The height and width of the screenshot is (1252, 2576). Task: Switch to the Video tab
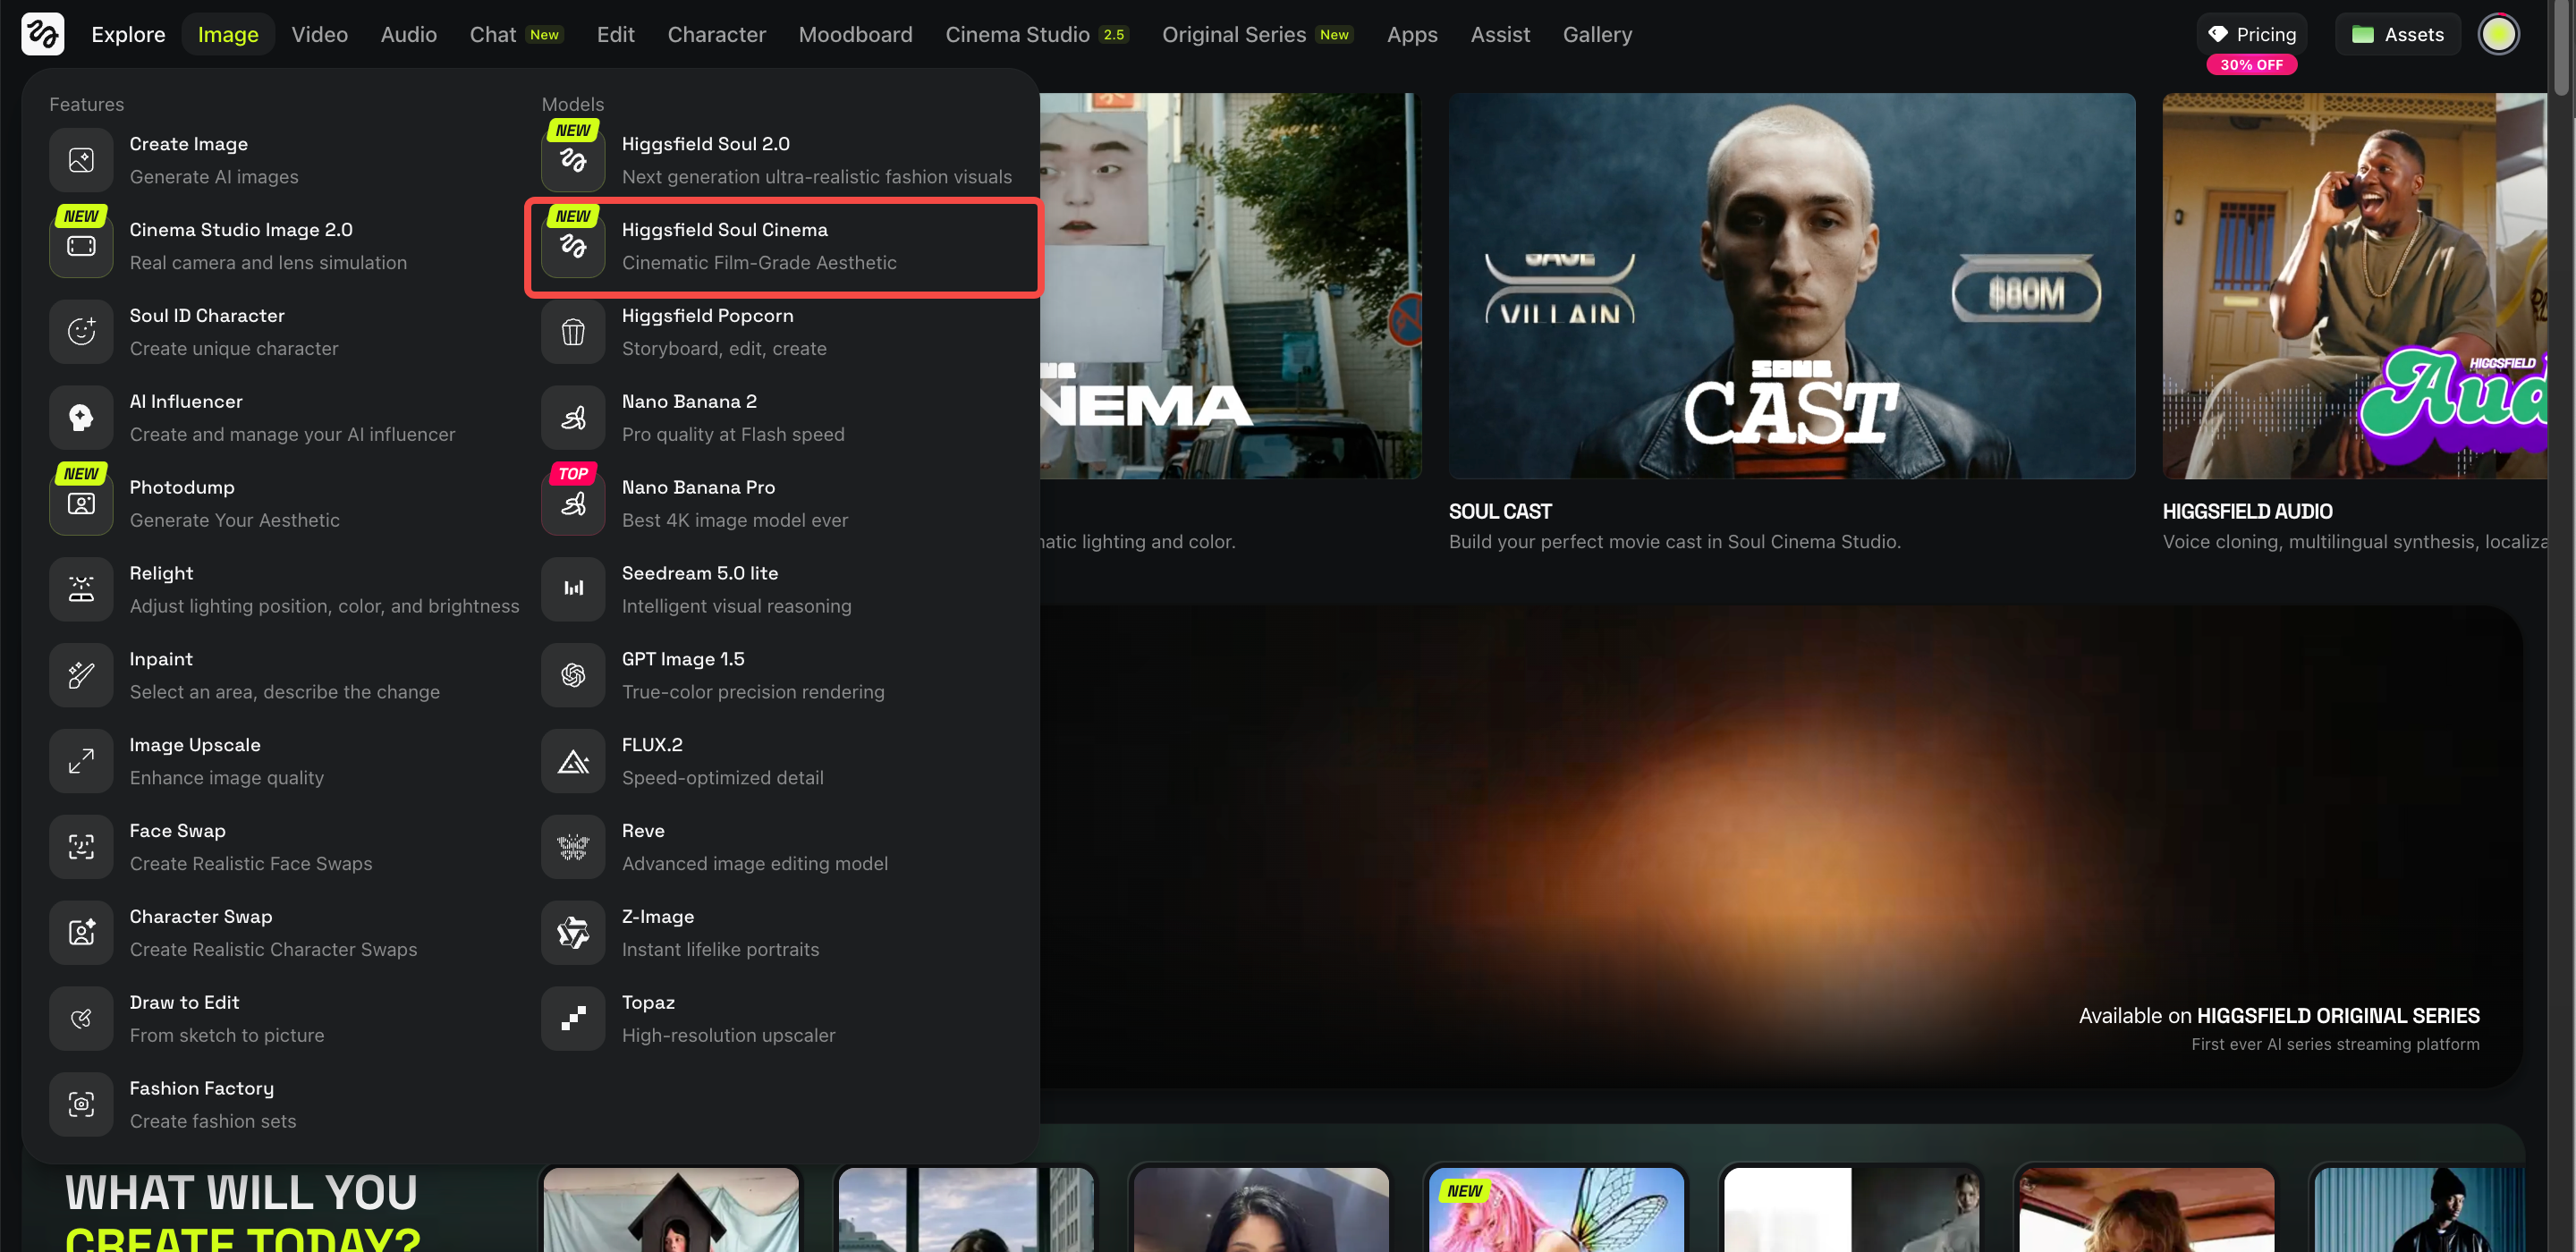coord(319,34)
